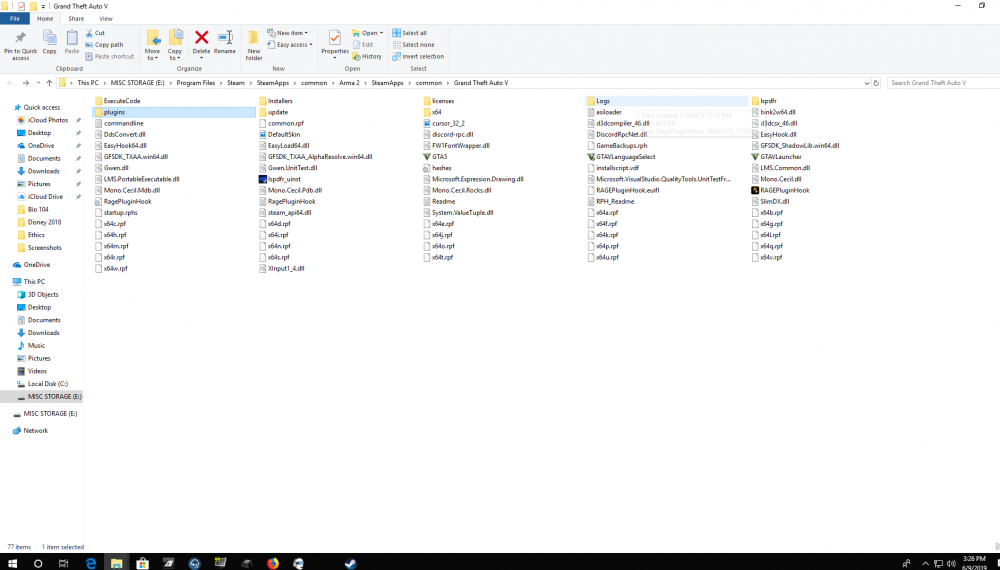Open Firefox from the taskbar

[273, 562]
